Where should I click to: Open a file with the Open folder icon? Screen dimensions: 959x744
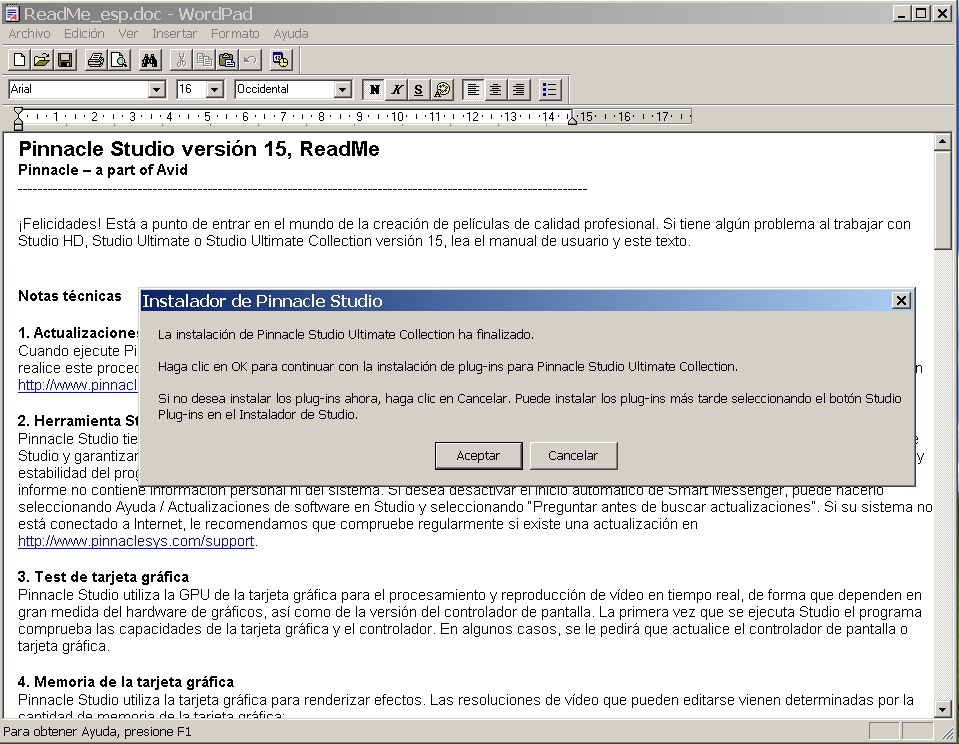click(x=42, y=60)
